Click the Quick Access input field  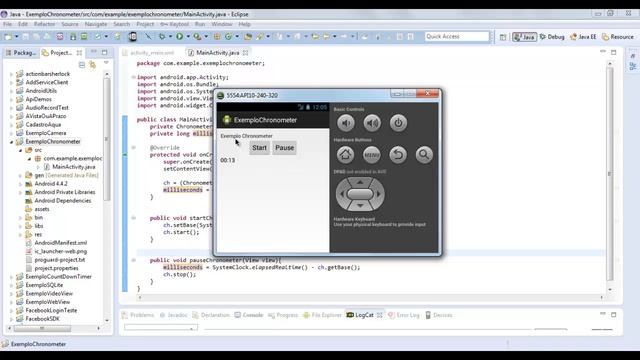pos(457,37)
